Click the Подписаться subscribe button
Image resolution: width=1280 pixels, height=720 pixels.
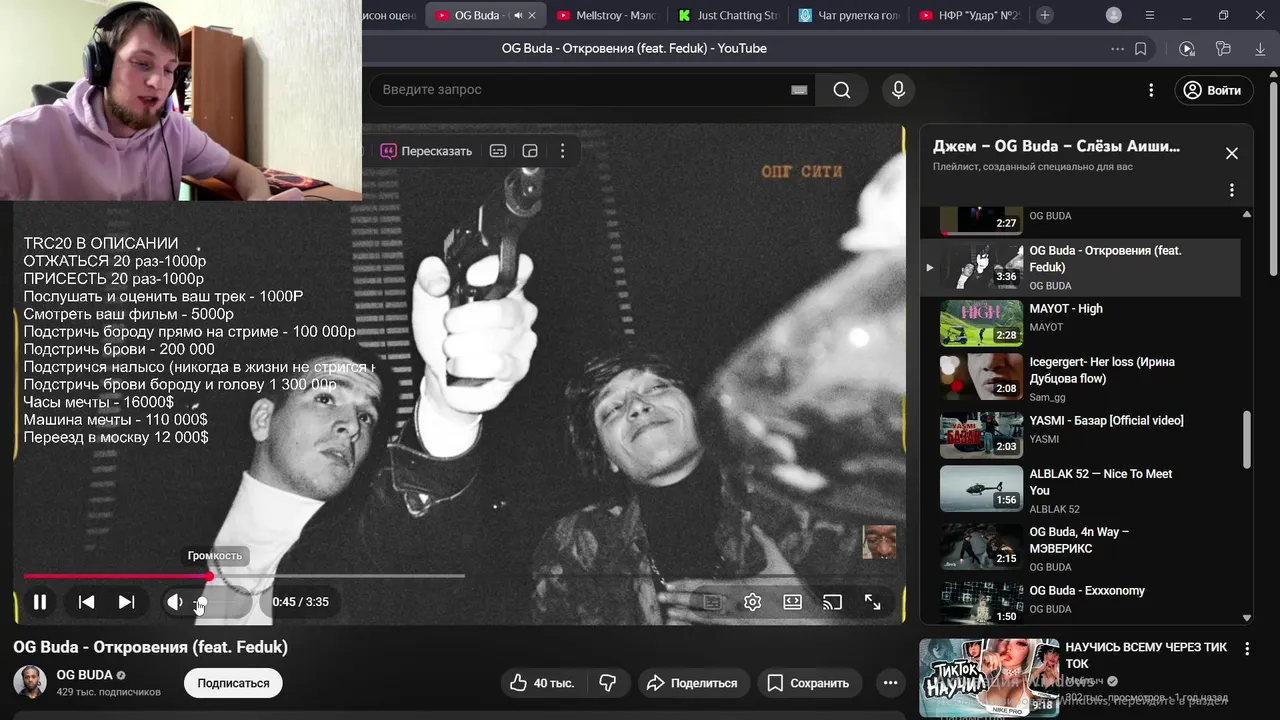[233, 683]
